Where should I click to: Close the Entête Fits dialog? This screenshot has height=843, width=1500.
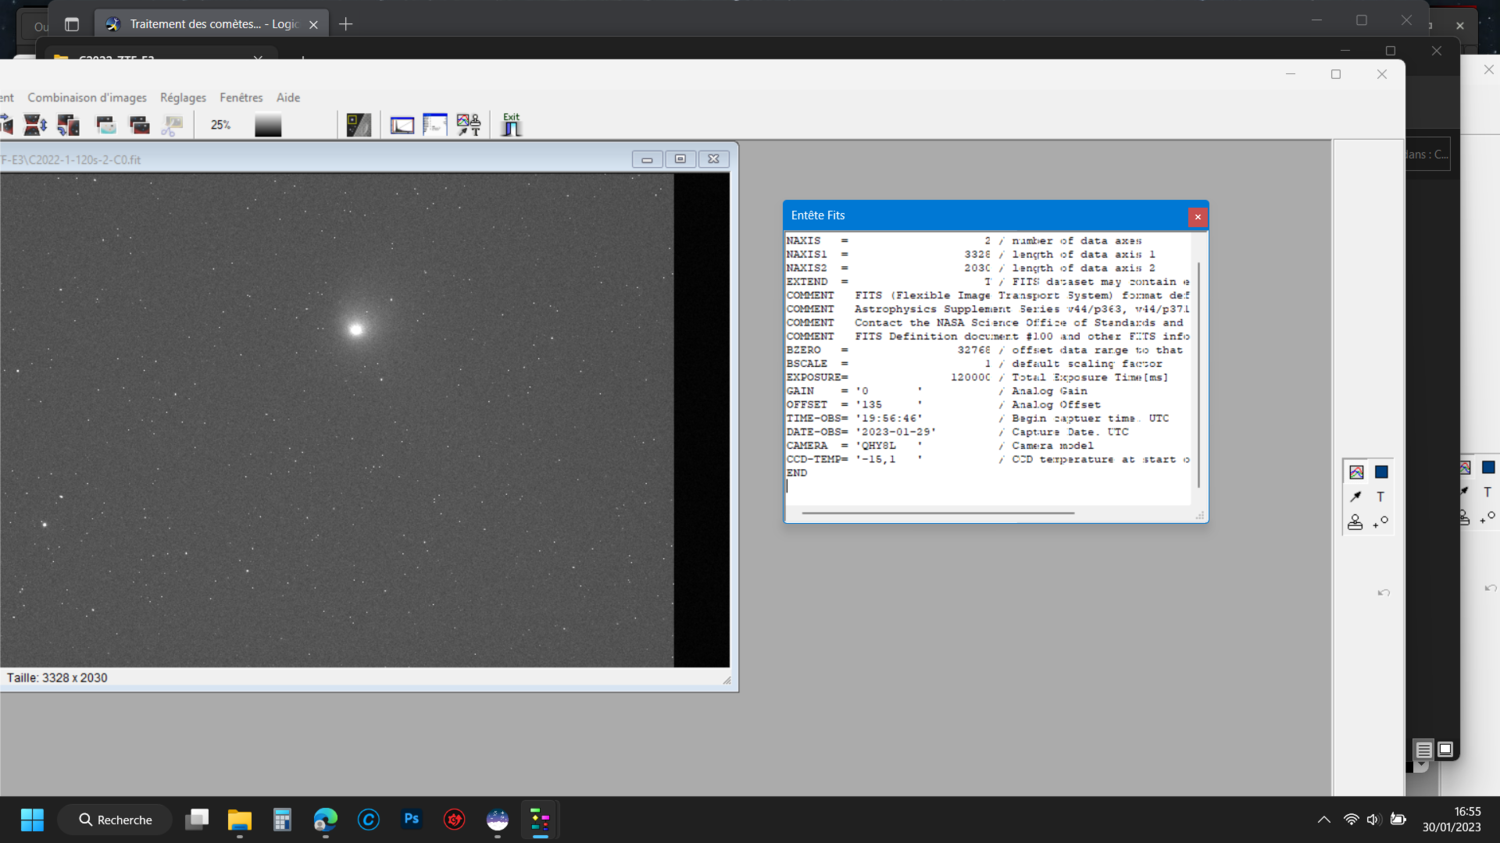tap(1197, 217)
